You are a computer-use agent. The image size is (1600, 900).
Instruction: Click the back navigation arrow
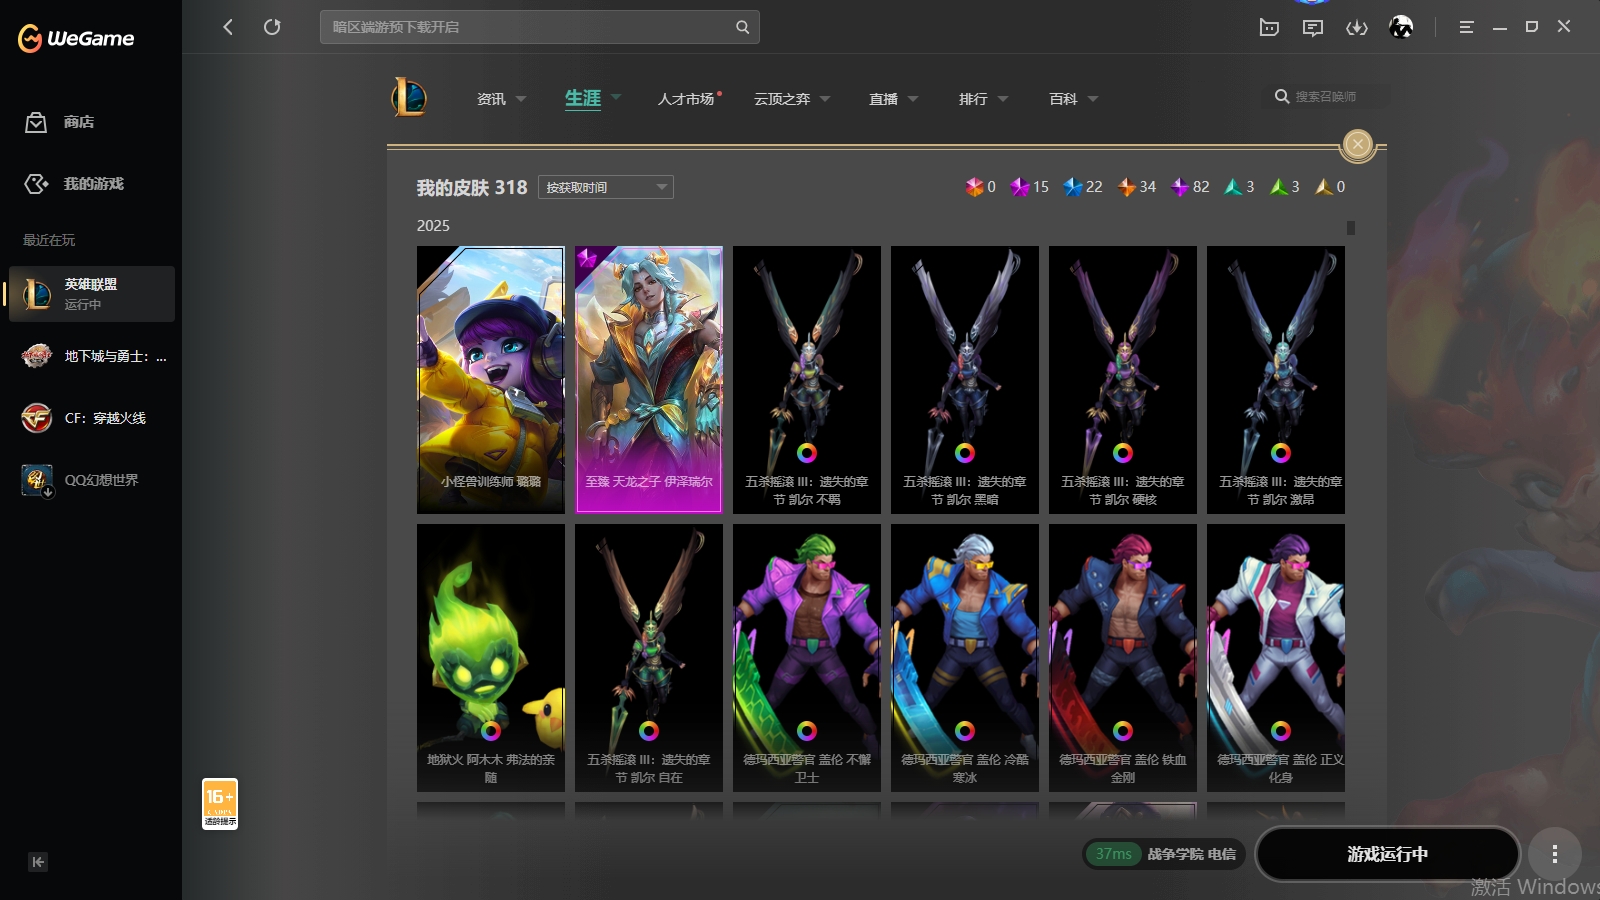coord(228,27)
